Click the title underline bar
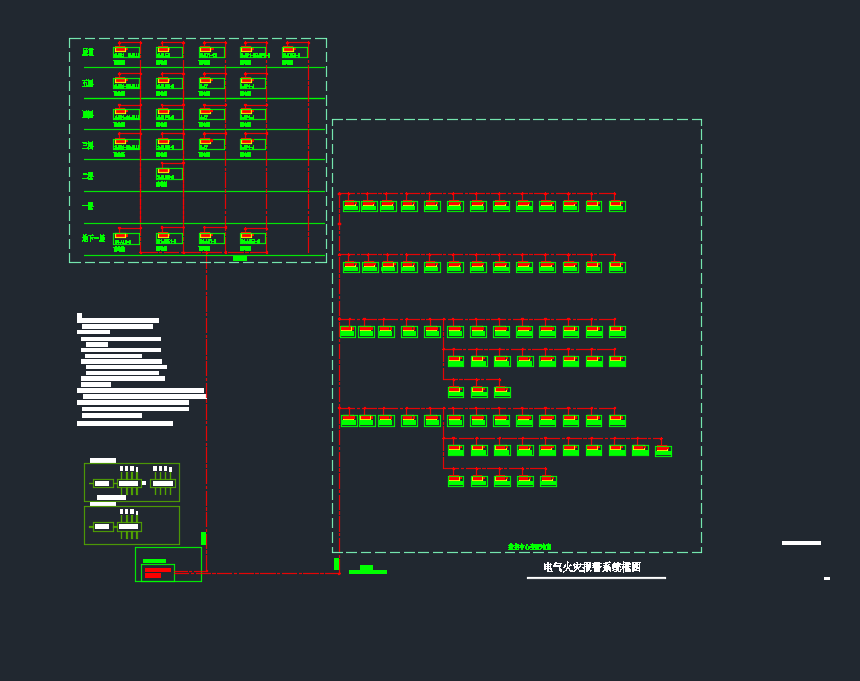Image resolution: width=860 pixels, height=681 pixels. pyautogui.click(x=596, y=578)
